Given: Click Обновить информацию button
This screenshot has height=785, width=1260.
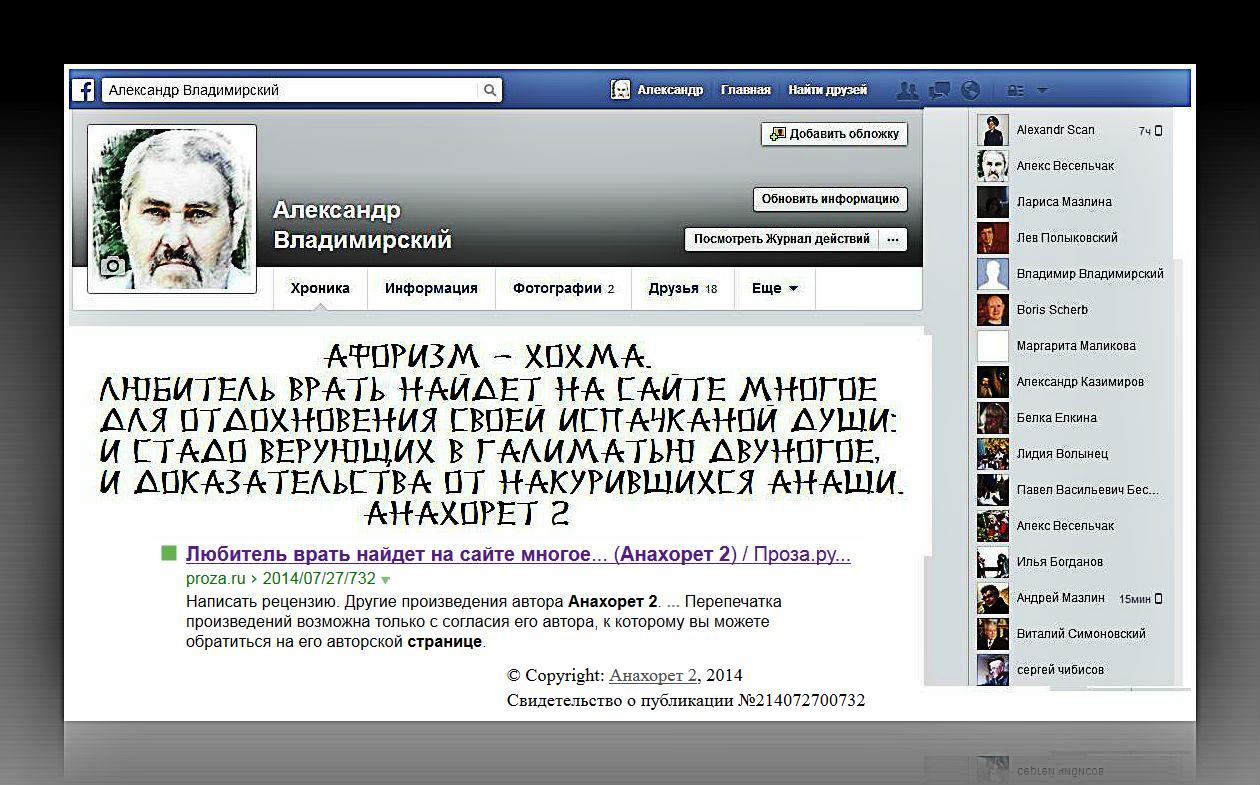Looking at the screenshot, I should click(830, 199).
